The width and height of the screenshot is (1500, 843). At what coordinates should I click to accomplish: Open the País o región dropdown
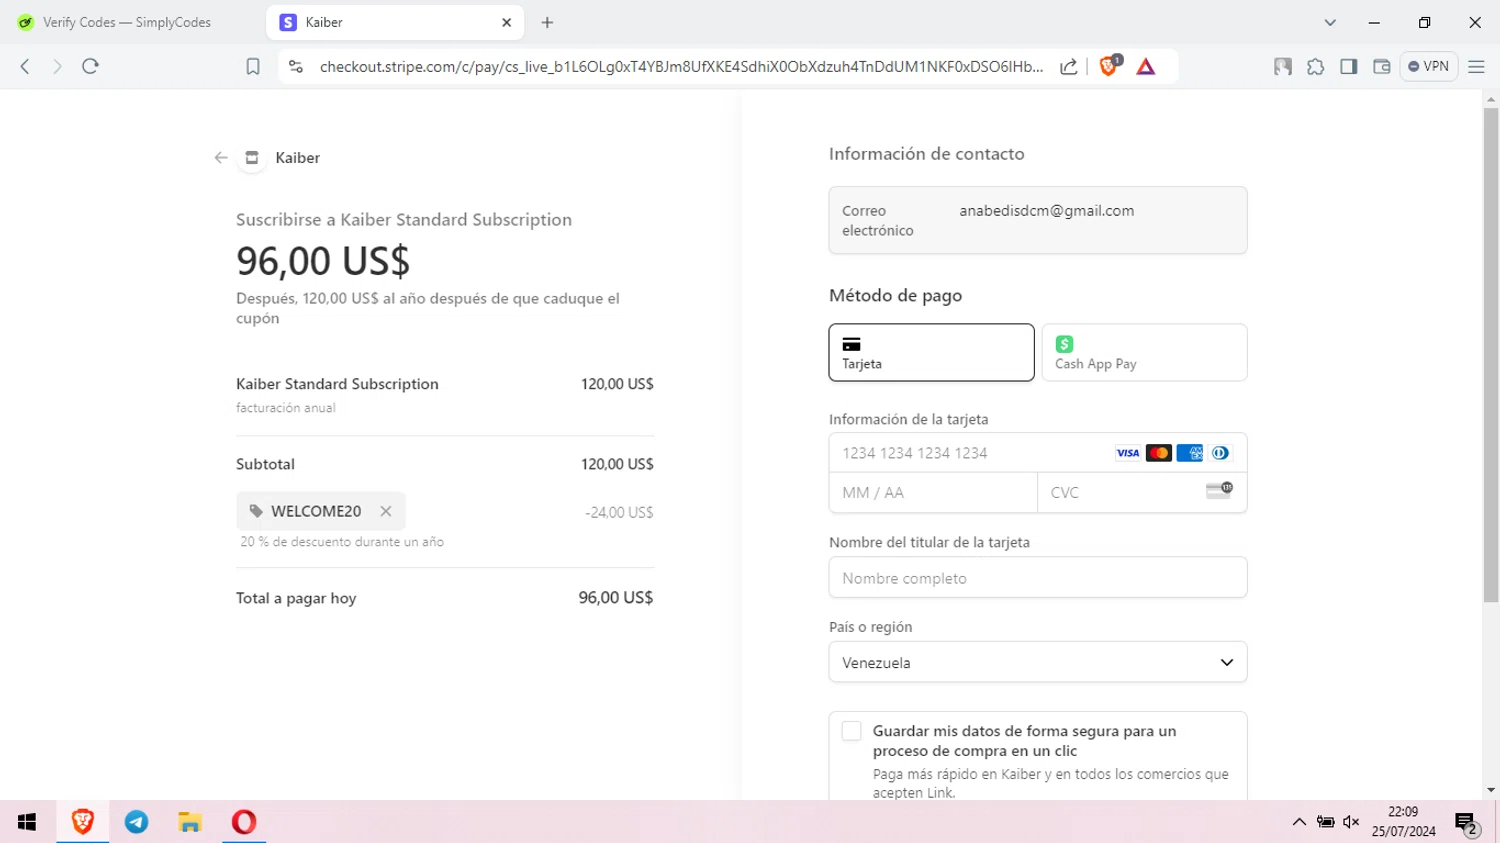(x=1038, y=662)
